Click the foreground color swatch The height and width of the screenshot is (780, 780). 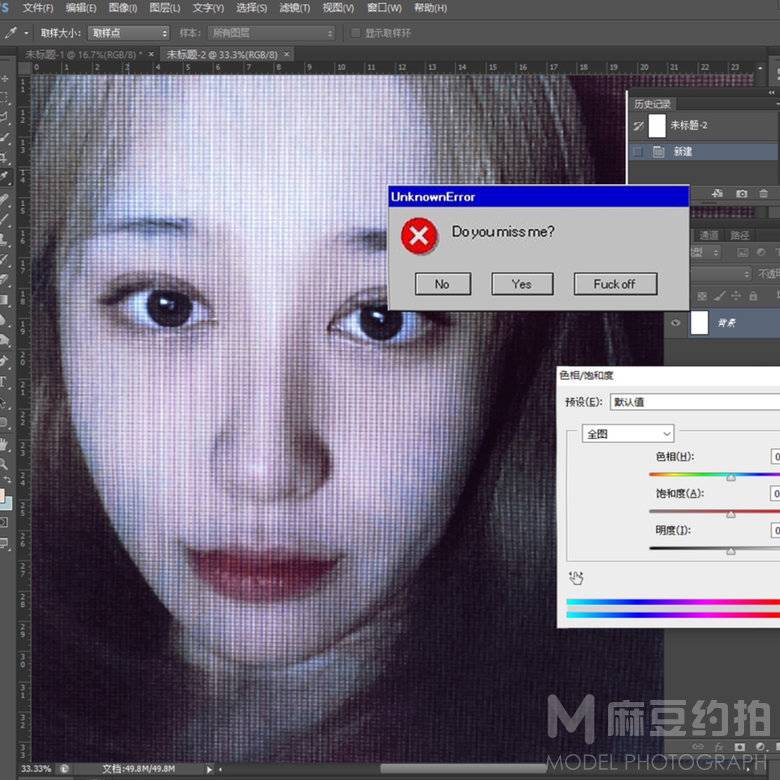click(x=2, y=495)
